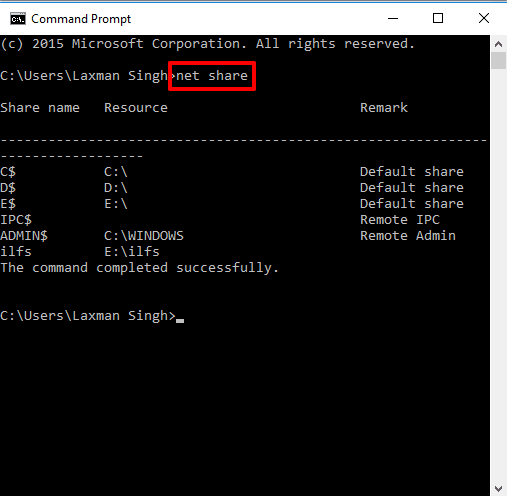507x496 pixels.
Task: Click the "D$" share name
Action: click(8, 188)
